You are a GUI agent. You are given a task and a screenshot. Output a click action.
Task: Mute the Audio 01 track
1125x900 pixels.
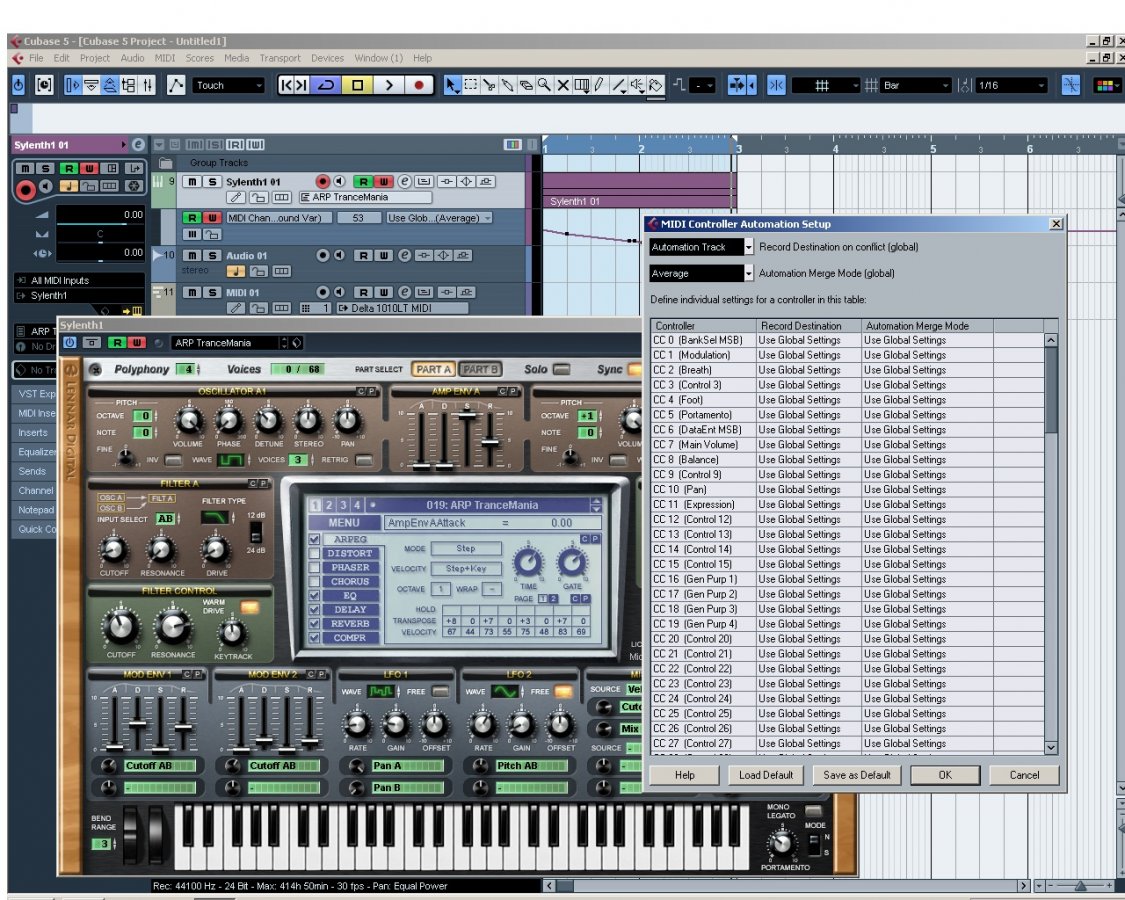pos(192,256)
